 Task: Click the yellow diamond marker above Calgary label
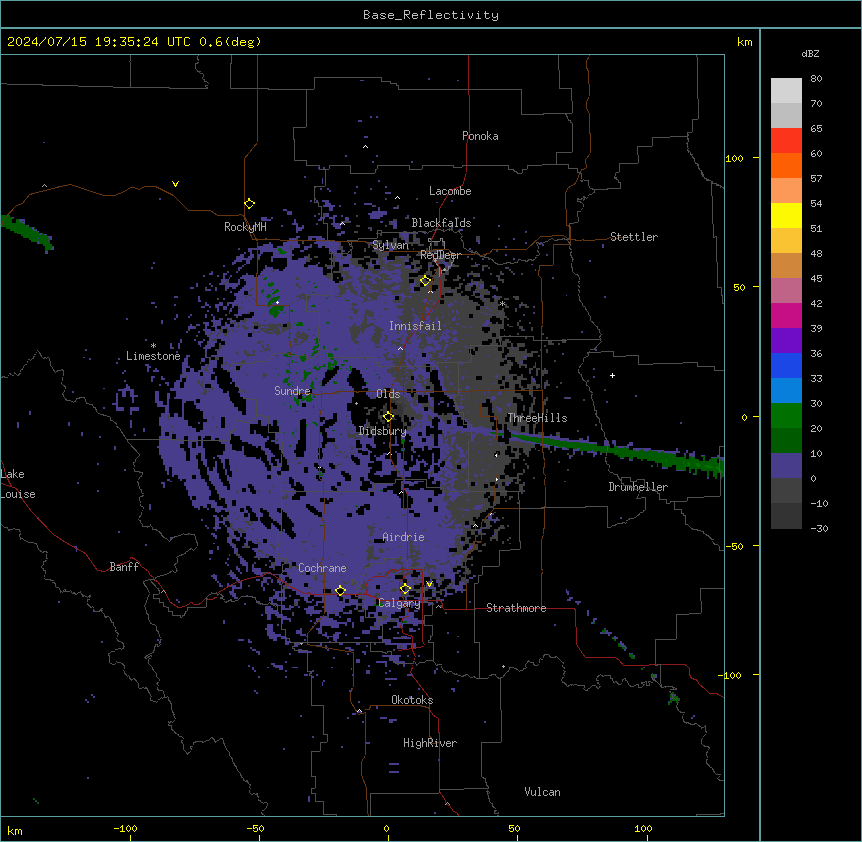(405, 589)
